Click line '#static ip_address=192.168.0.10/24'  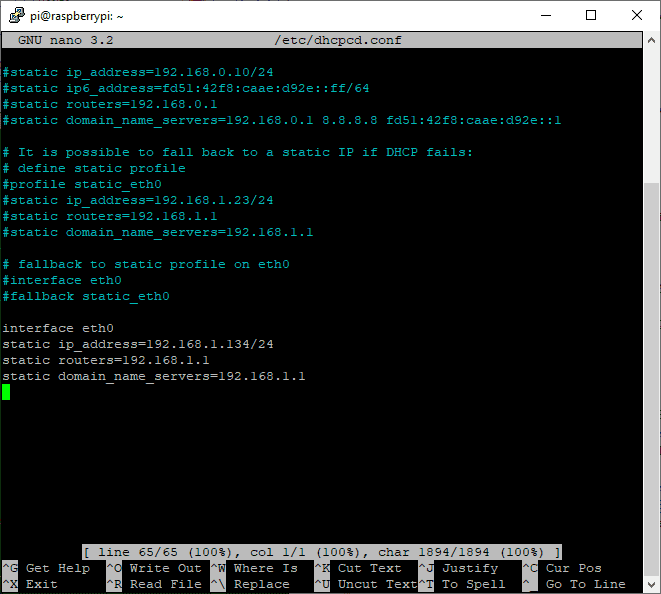[138, 73]
